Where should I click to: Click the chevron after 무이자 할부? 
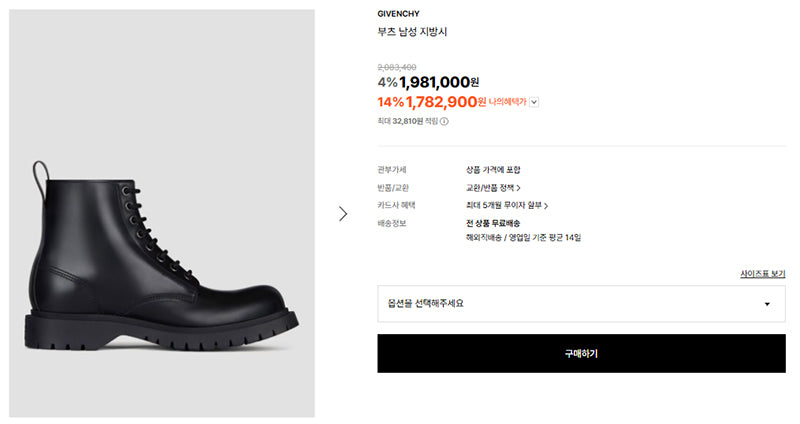tap(545, 206)
